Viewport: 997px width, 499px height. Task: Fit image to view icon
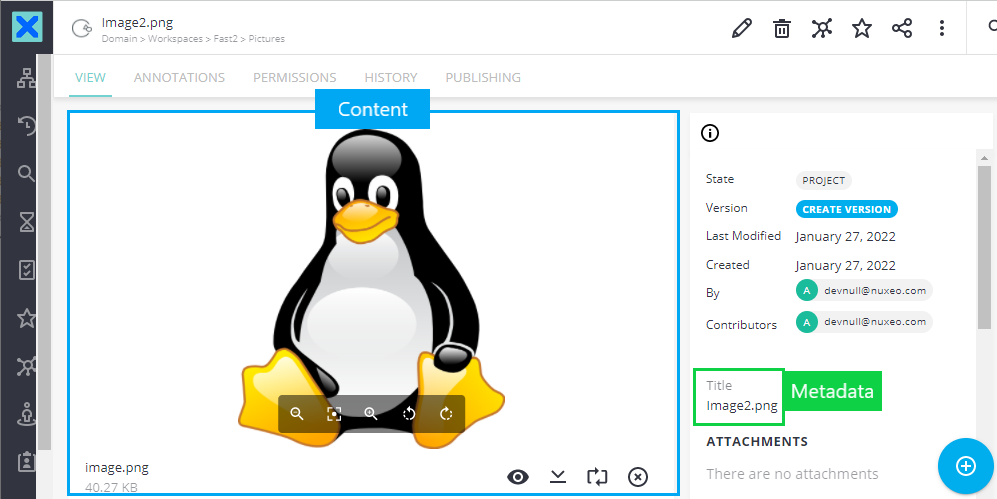[334, 414]
